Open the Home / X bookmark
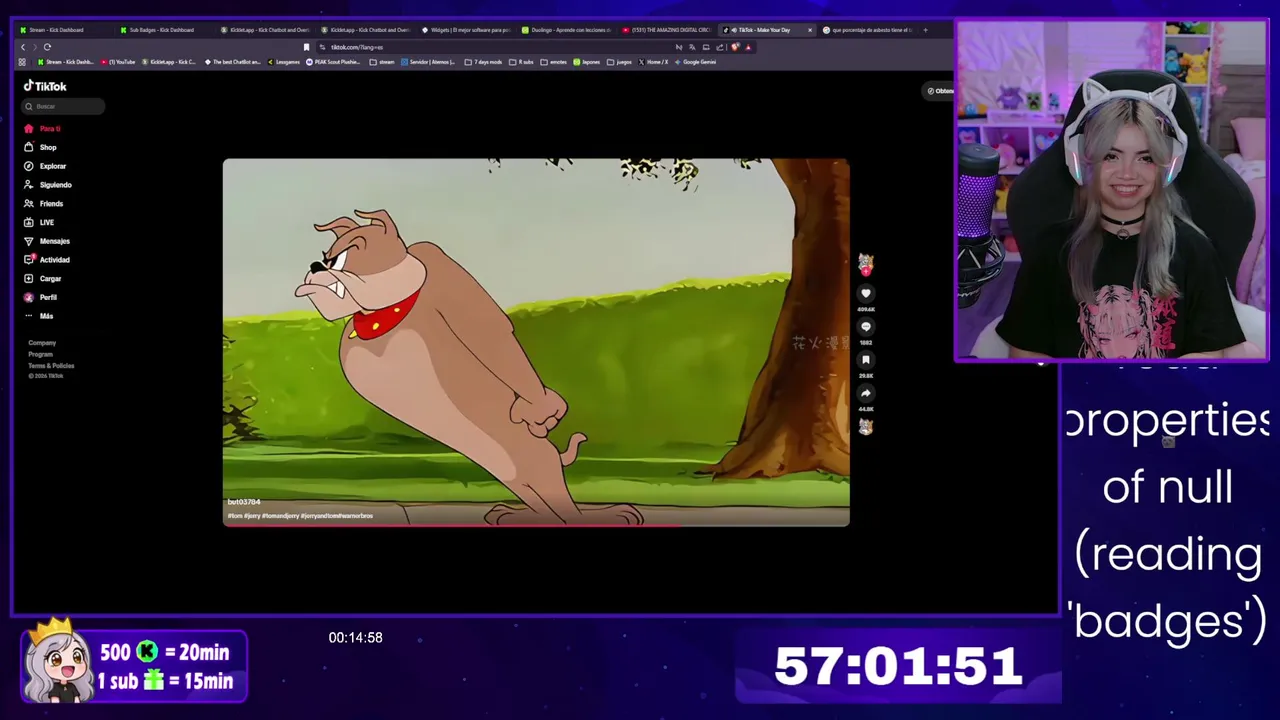Image resolution: width=1280 pixels, height=720 pixels. click(x=654, y=62)
